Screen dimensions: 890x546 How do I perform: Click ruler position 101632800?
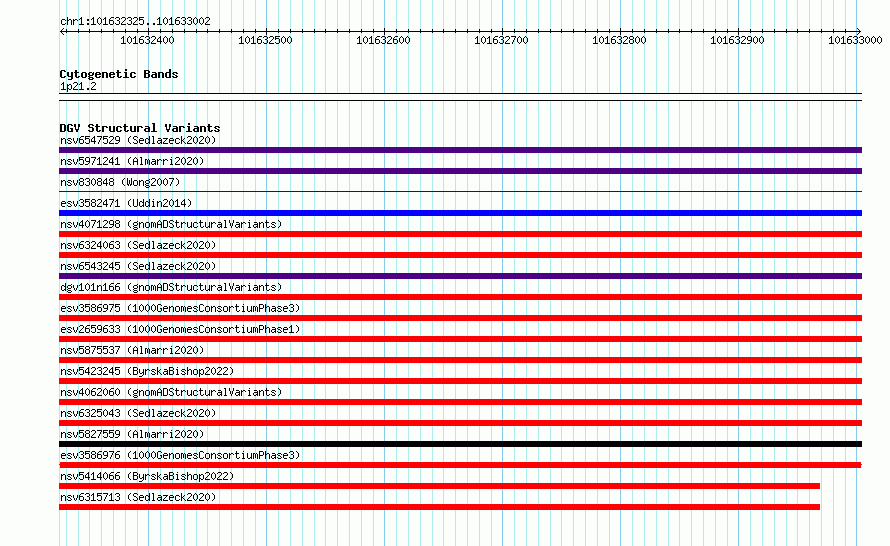coord(620,40)
